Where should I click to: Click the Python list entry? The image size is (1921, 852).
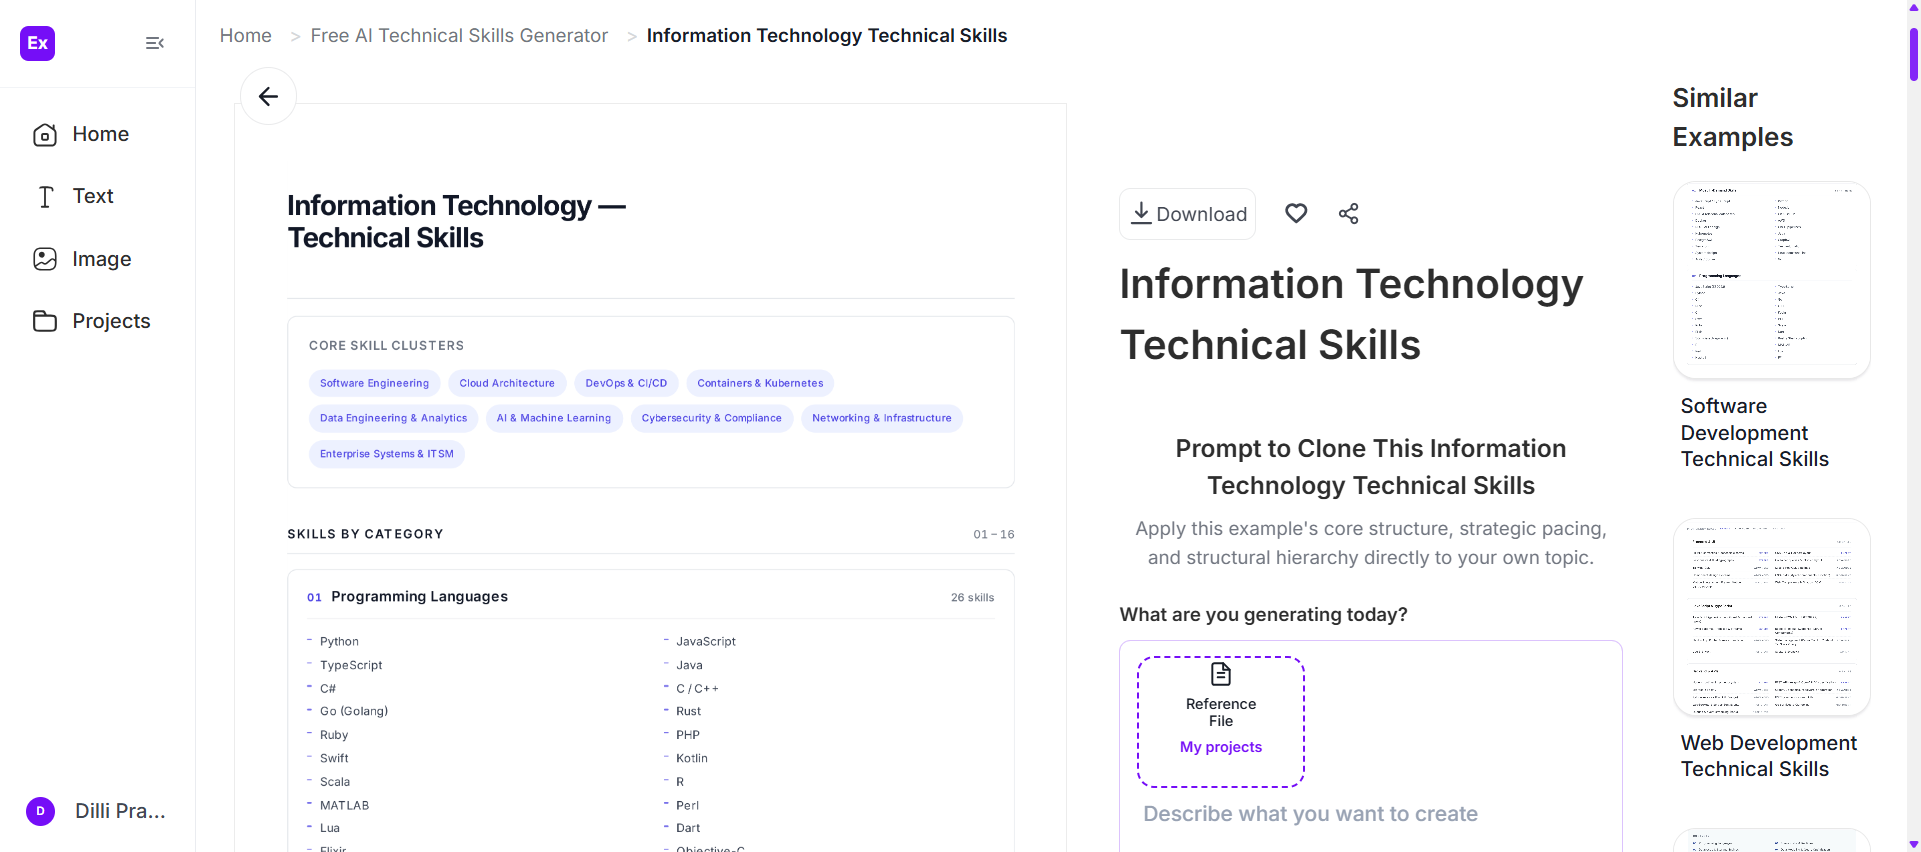[x=339, y=642]
